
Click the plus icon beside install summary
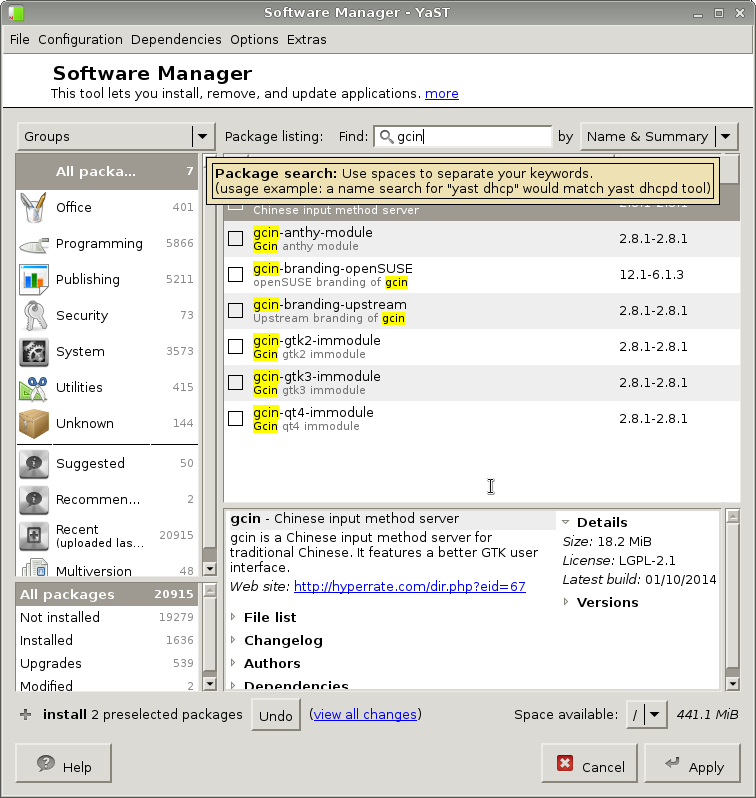point(25,715)
